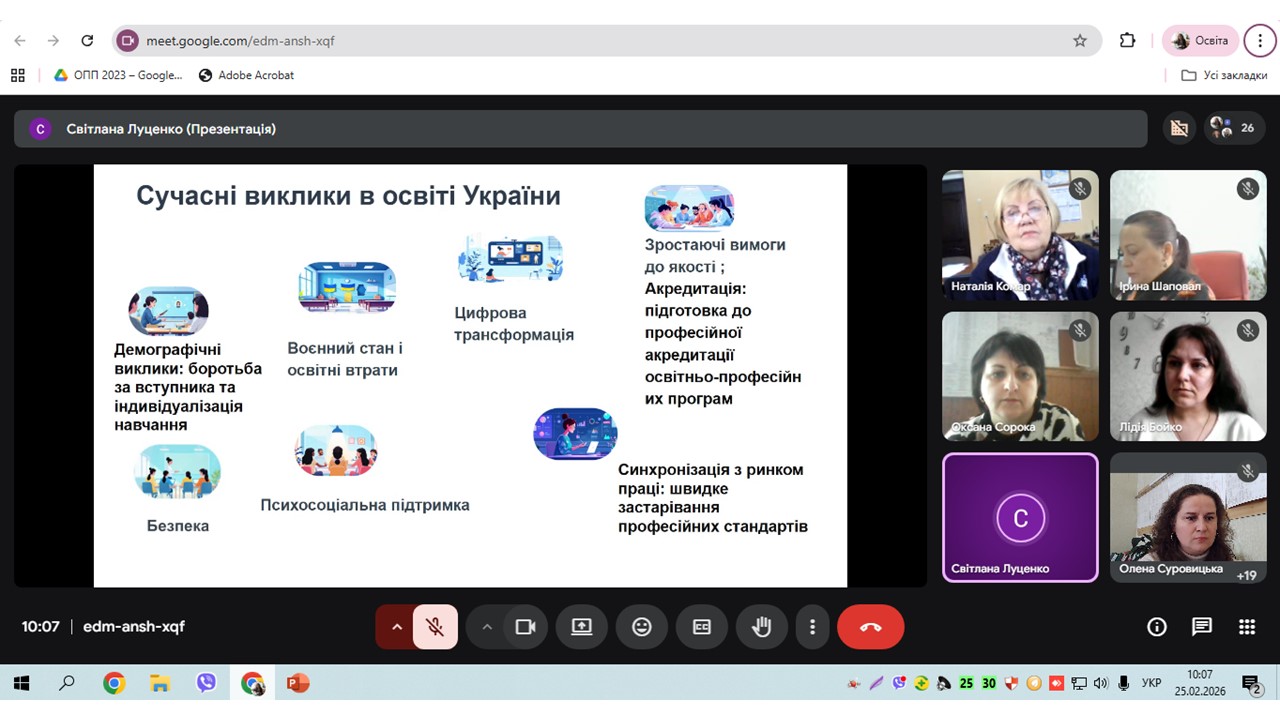Image resolution: width=1280 pixels, height=720 pixels.
Task: Open the activities grid icon
Action: 1247,627
